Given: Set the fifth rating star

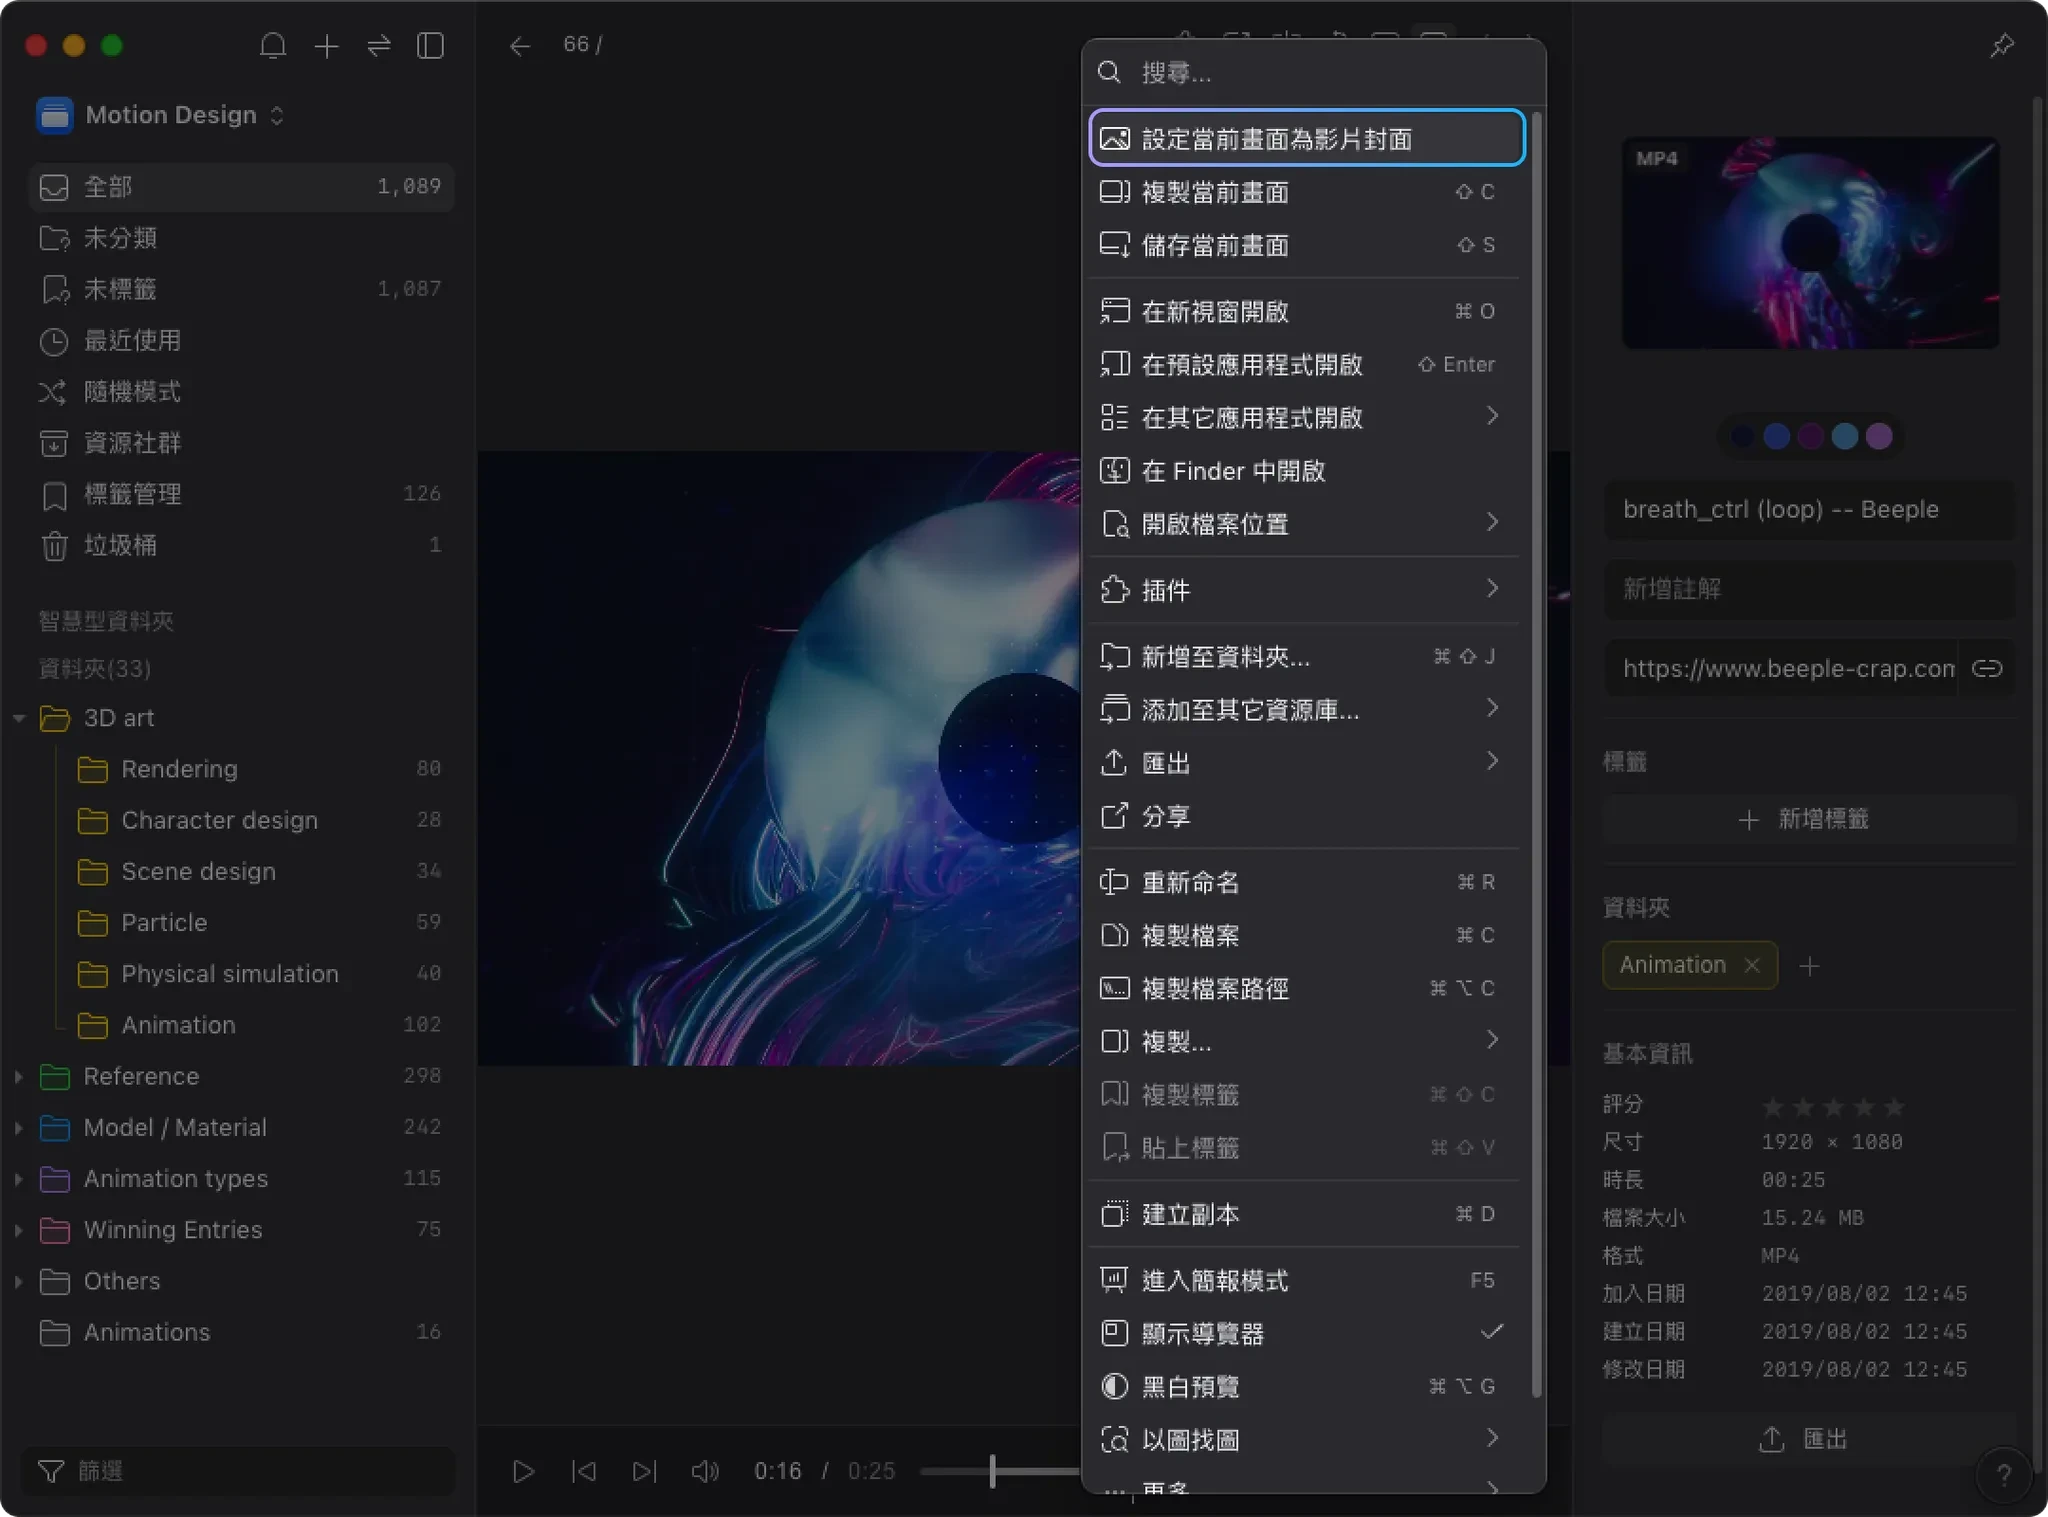Looking at the screenshot, I should [x=1894, y=1106].
